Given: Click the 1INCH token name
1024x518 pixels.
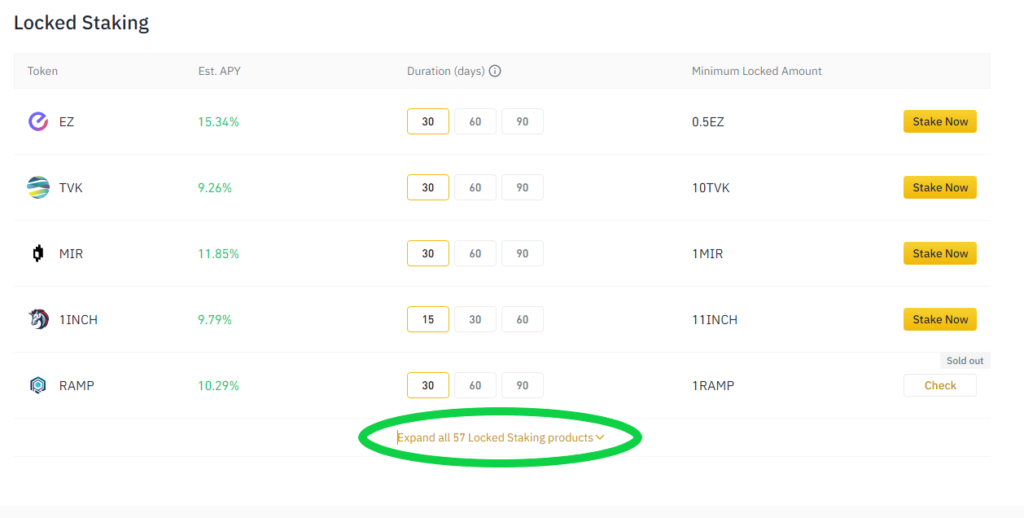Looking at the screenshot, I should [78, 319].
